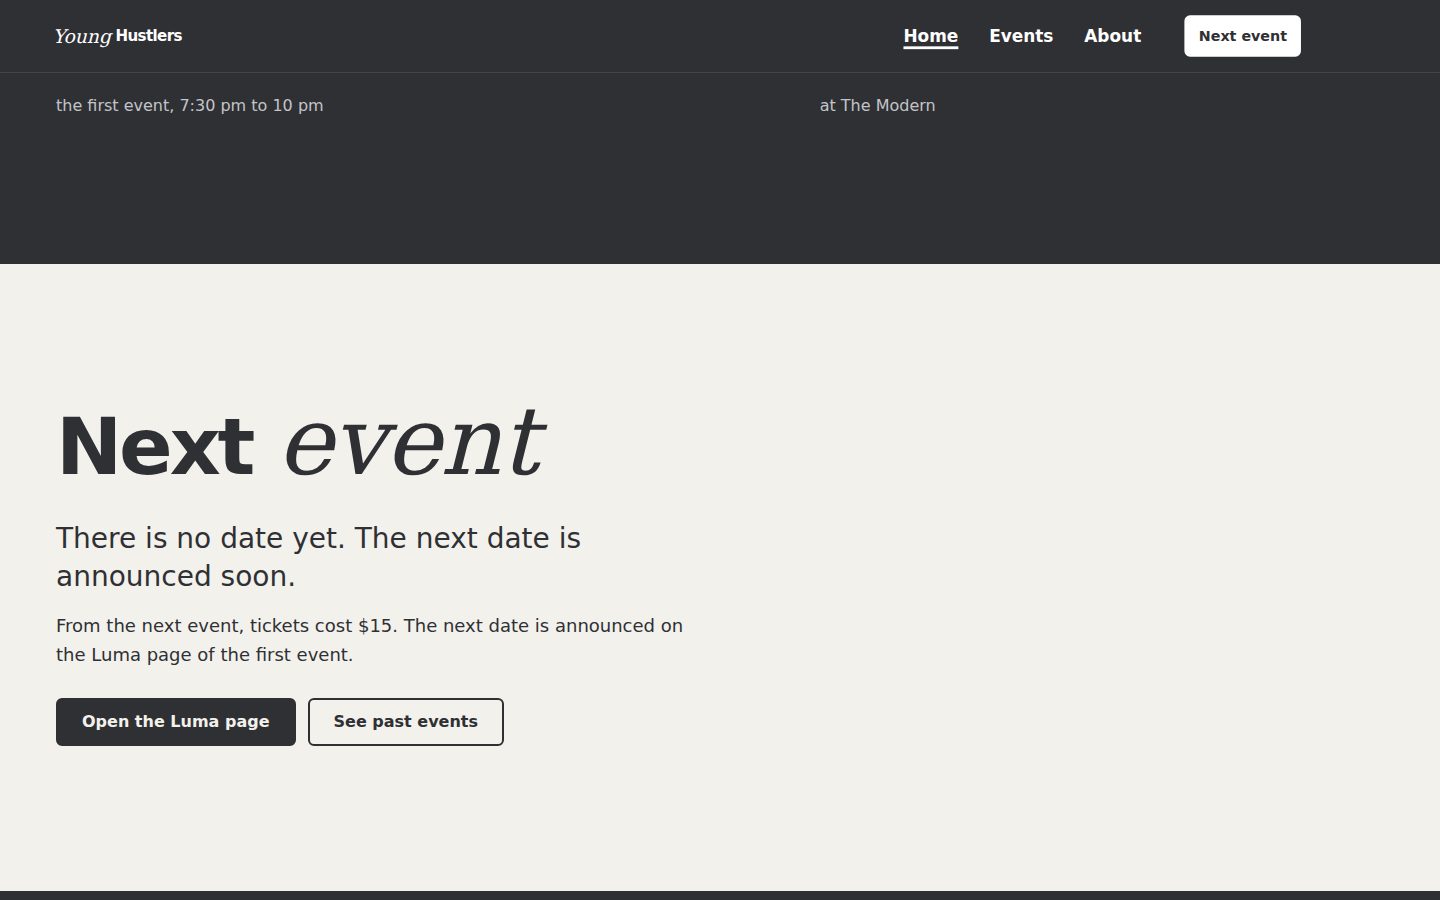This screenshot has width=1440, height=900.
Task: Go to the Home nav link
Action: 931,36
